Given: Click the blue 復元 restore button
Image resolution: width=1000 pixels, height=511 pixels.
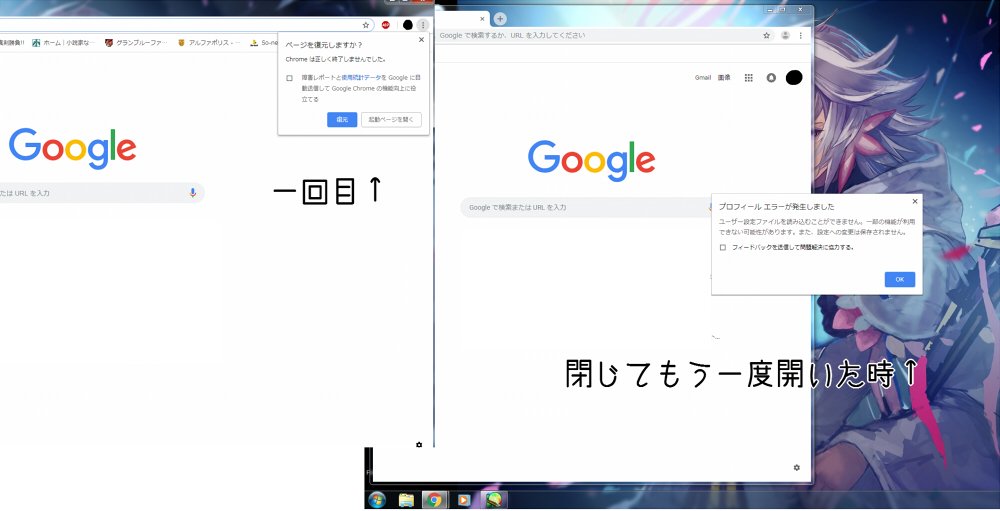Looking at the screenshot, I should tap(342, 119).
